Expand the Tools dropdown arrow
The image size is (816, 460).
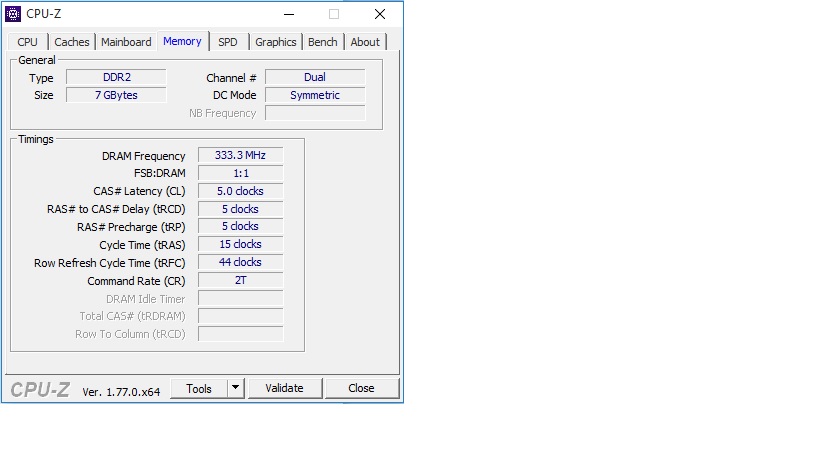(x=236, y=388)
